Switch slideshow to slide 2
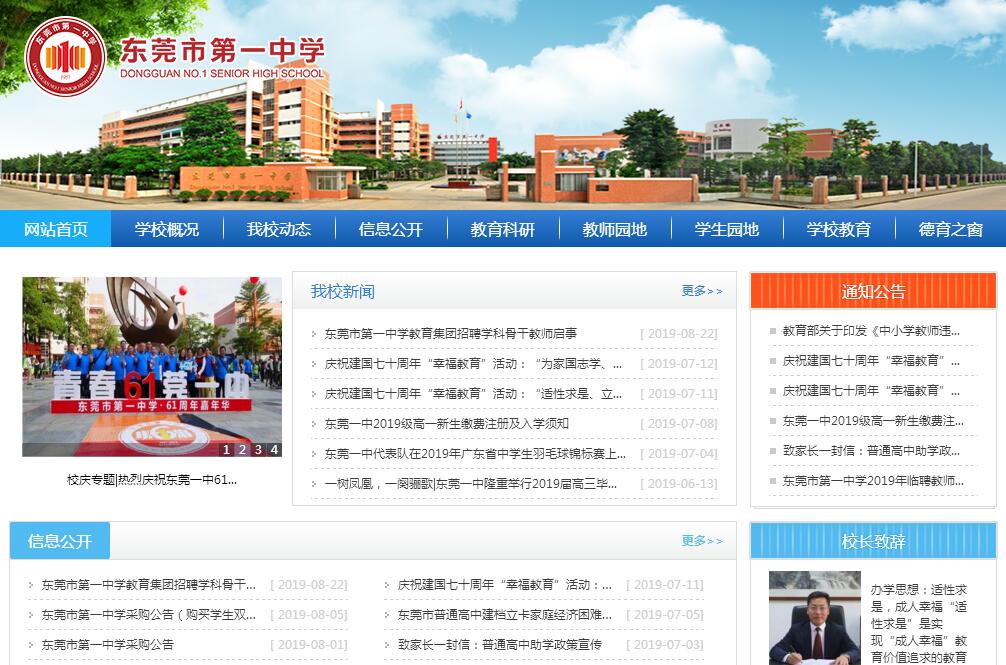The height and width of the screenshot is (665, 1006). click(243, 450)
